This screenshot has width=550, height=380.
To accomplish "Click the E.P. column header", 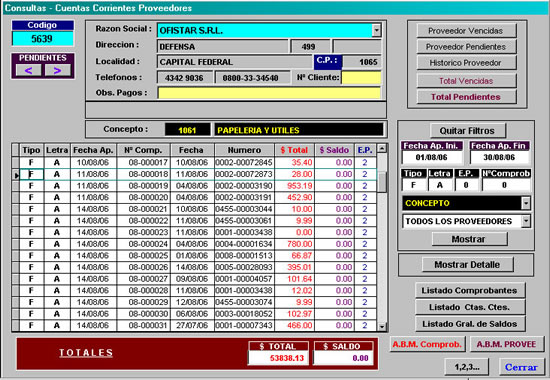I will [365, 150].
